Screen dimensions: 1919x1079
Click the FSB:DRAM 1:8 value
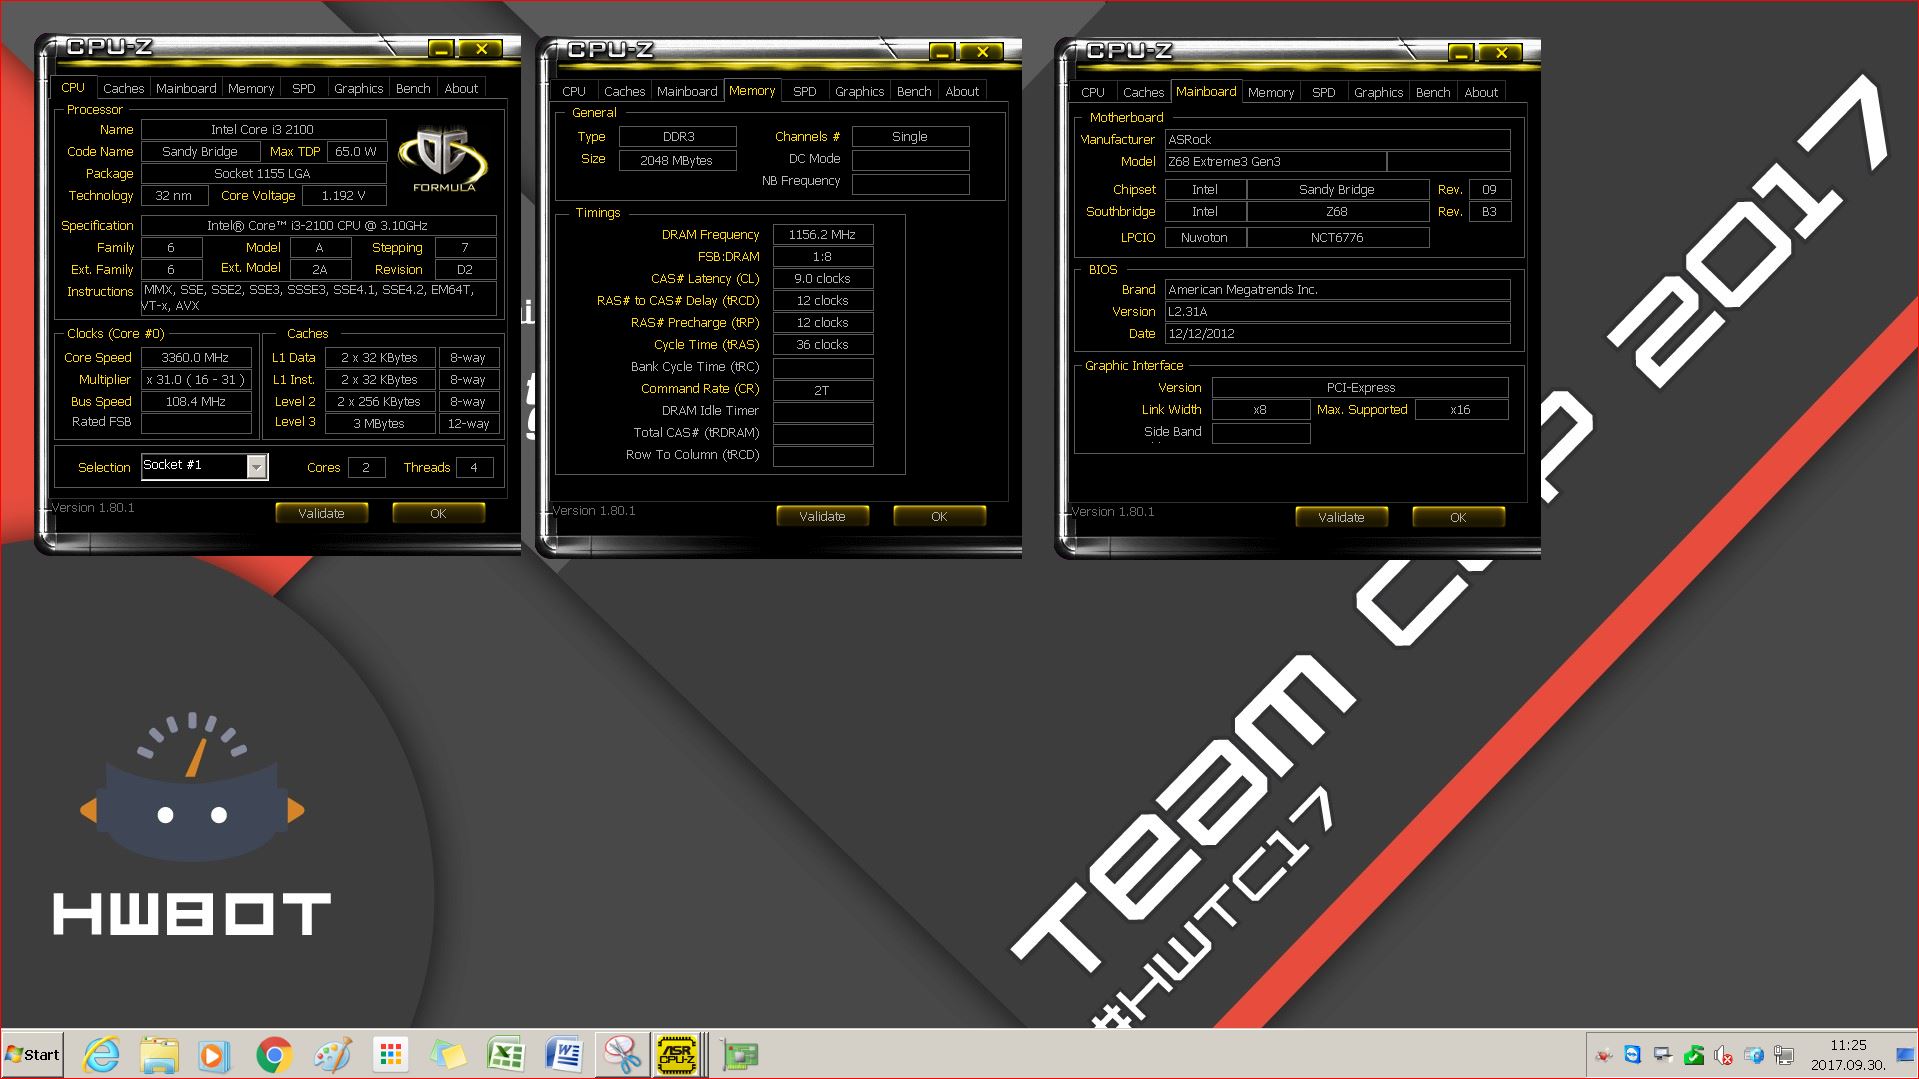point(823,256)
